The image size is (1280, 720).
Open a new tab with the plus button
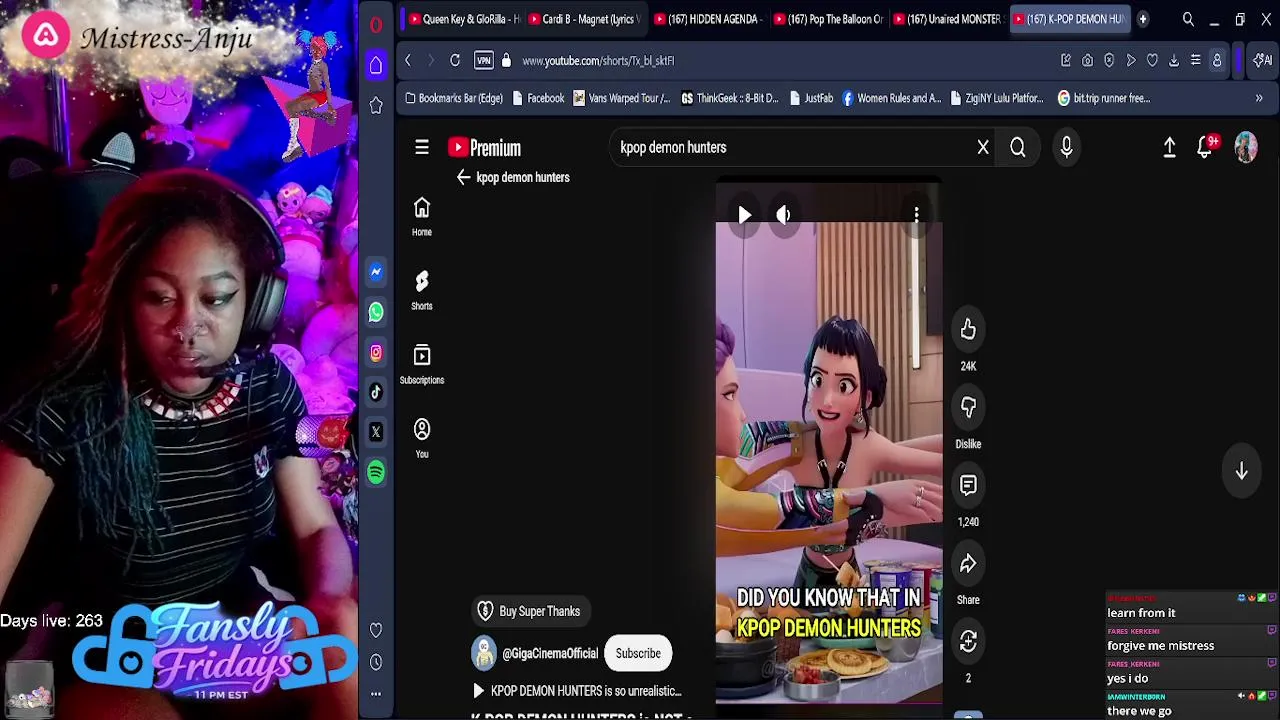click(x=1143, y=19)
